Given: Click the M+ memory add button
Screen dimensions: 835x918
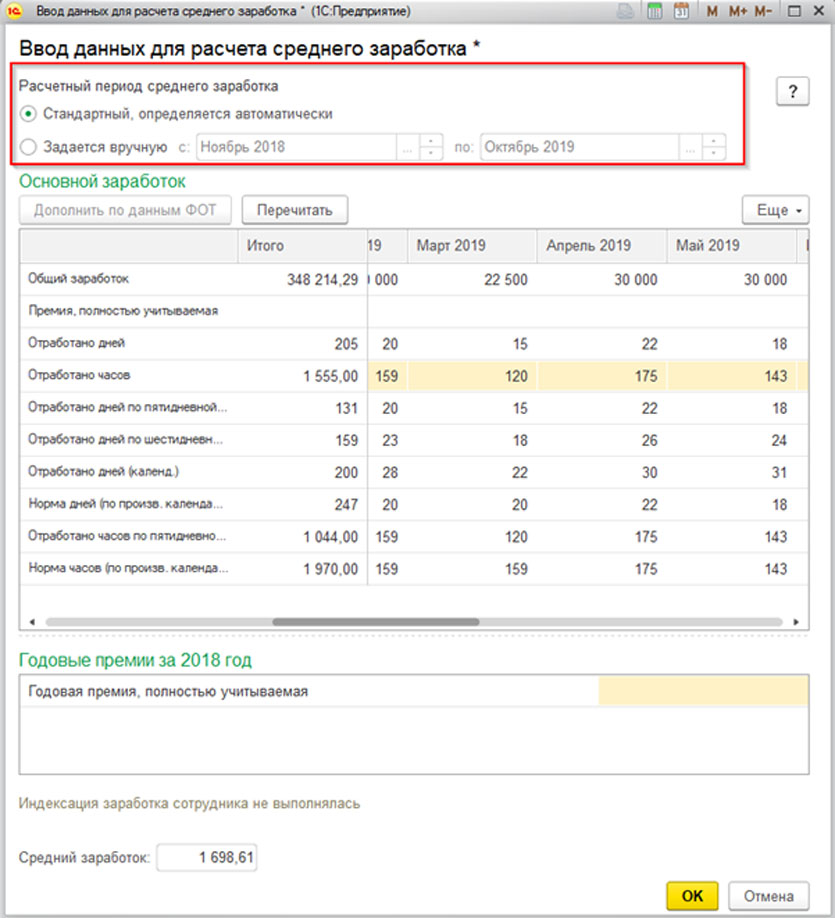Looking at the screenshot, I should [738, 11].
